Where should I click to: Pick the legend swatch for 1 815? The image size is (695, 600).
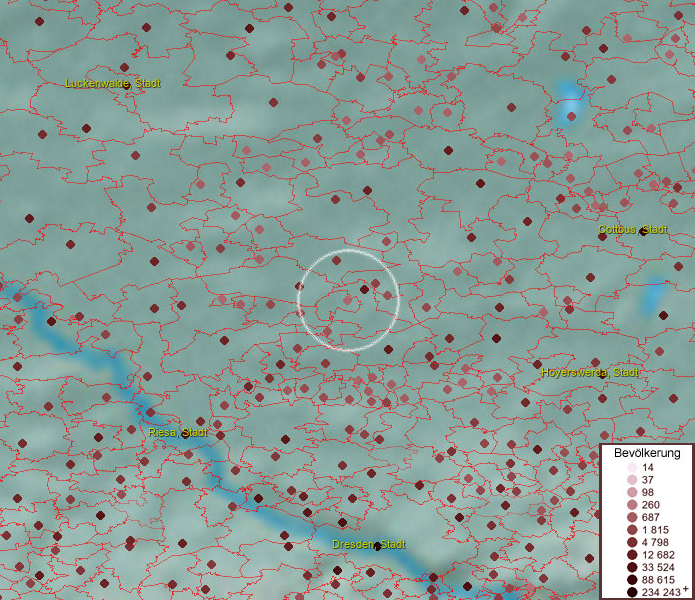632,530
